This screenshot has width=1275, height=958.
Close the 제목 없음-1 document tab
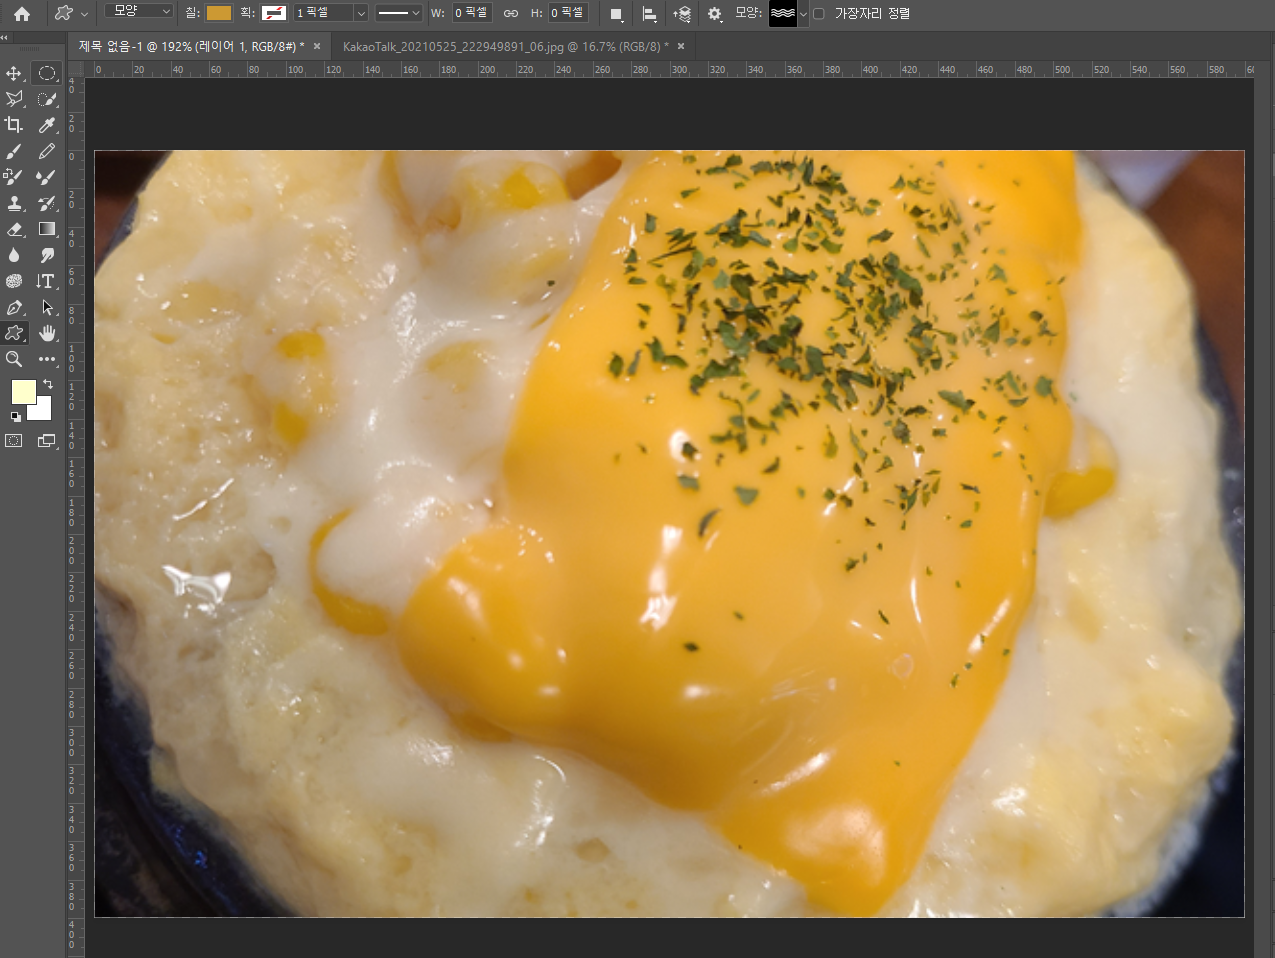pos(317,46)
